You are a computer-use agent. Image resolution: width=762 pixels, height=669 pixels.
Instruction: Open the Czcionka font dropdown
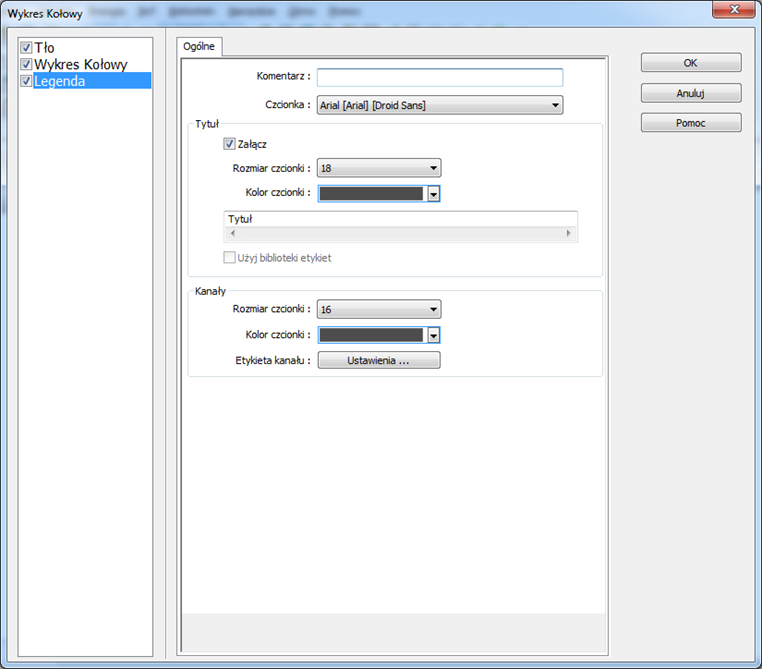click(440, 105)
